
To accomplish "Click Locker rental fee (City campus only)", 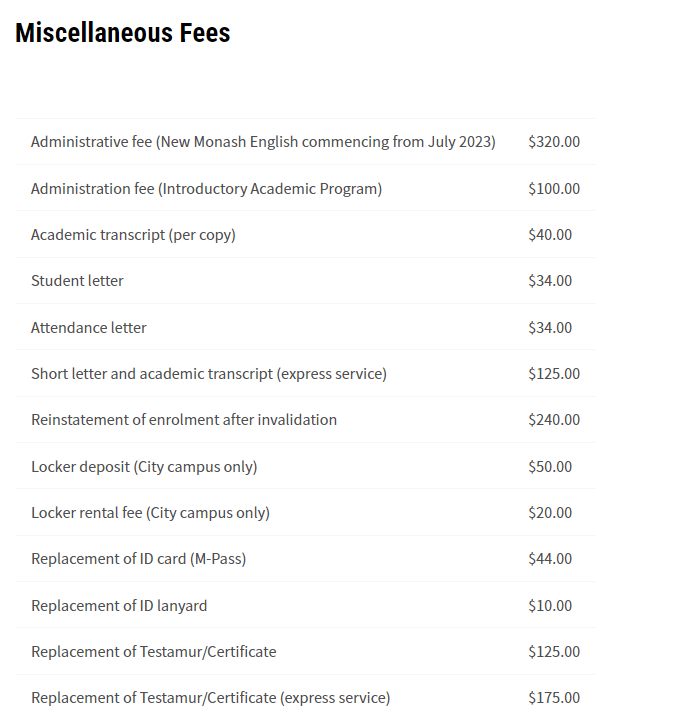I will pyautogui.click(x=150, y=513).
